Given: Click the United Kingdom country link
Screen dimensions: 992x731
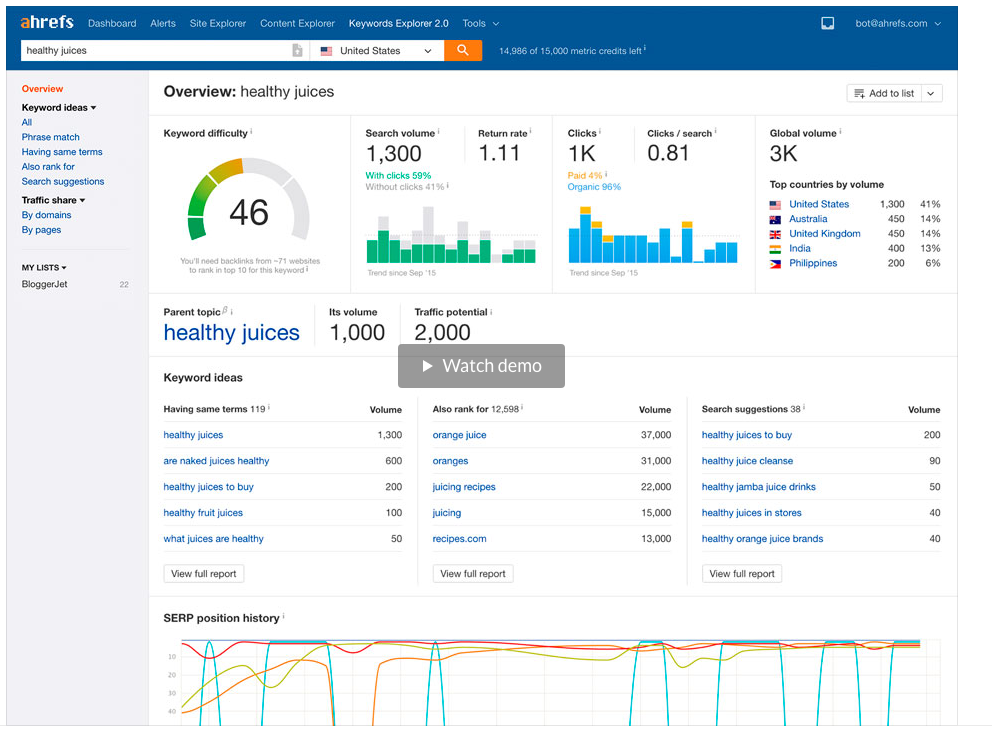Looking at the screenshot, I should tap(824, 234).
